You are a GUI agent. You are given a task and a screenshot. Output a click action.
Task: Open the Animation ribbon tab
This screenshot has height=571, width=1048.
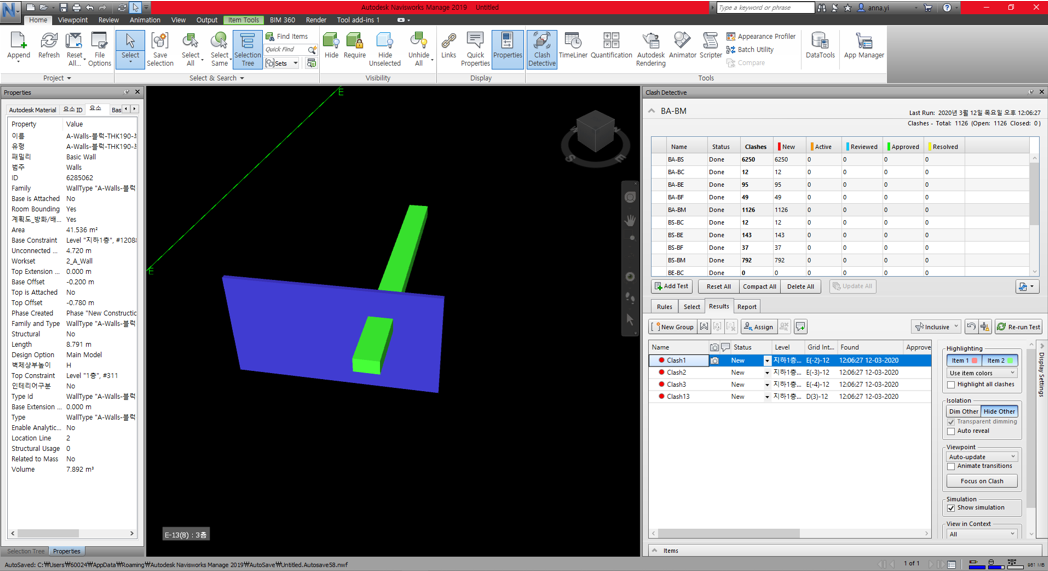[145, 20]
